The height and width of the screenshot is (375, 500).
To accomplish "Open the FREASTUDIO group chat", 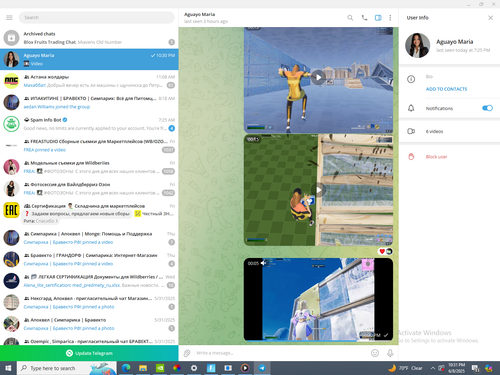I will click(x=89, y=146).
